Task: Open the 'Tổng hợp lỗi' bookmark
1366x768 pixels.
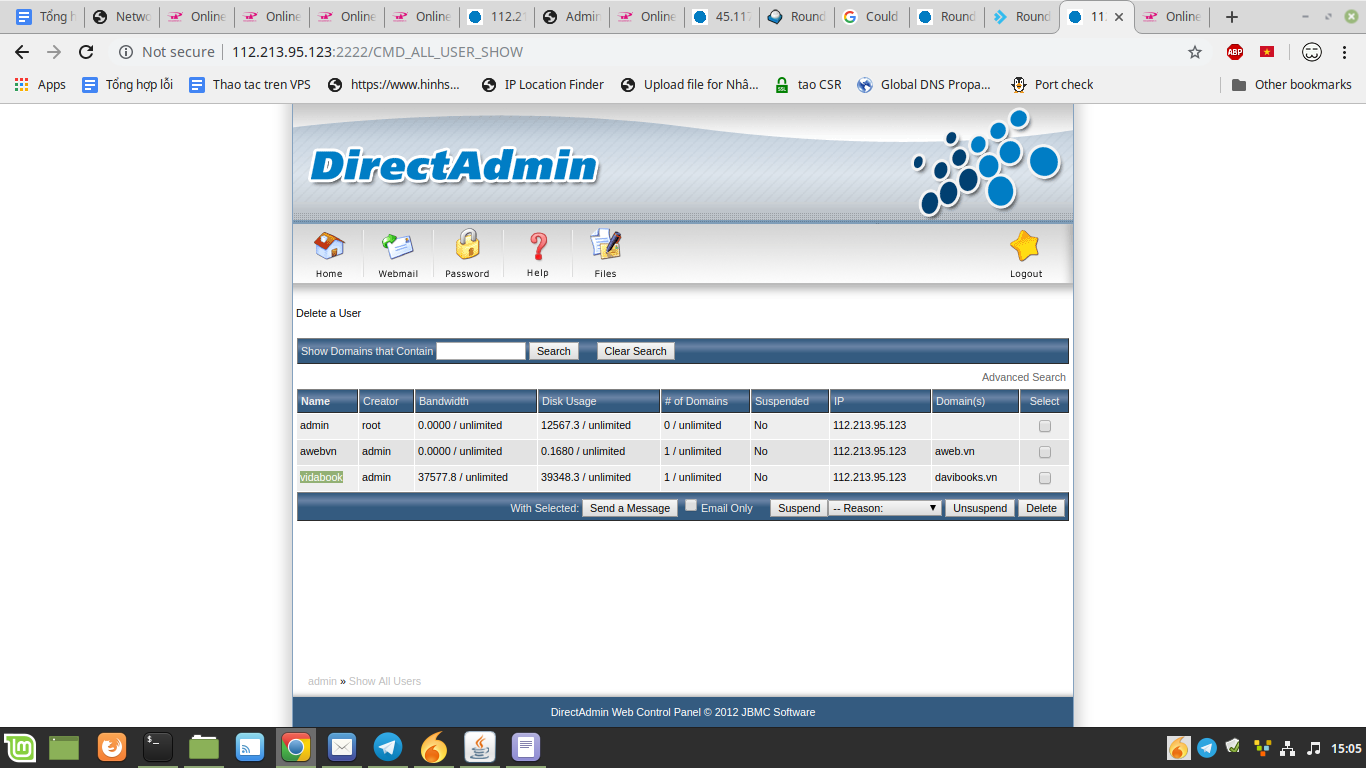Action: pyautogui.click(x=127, y=85)
